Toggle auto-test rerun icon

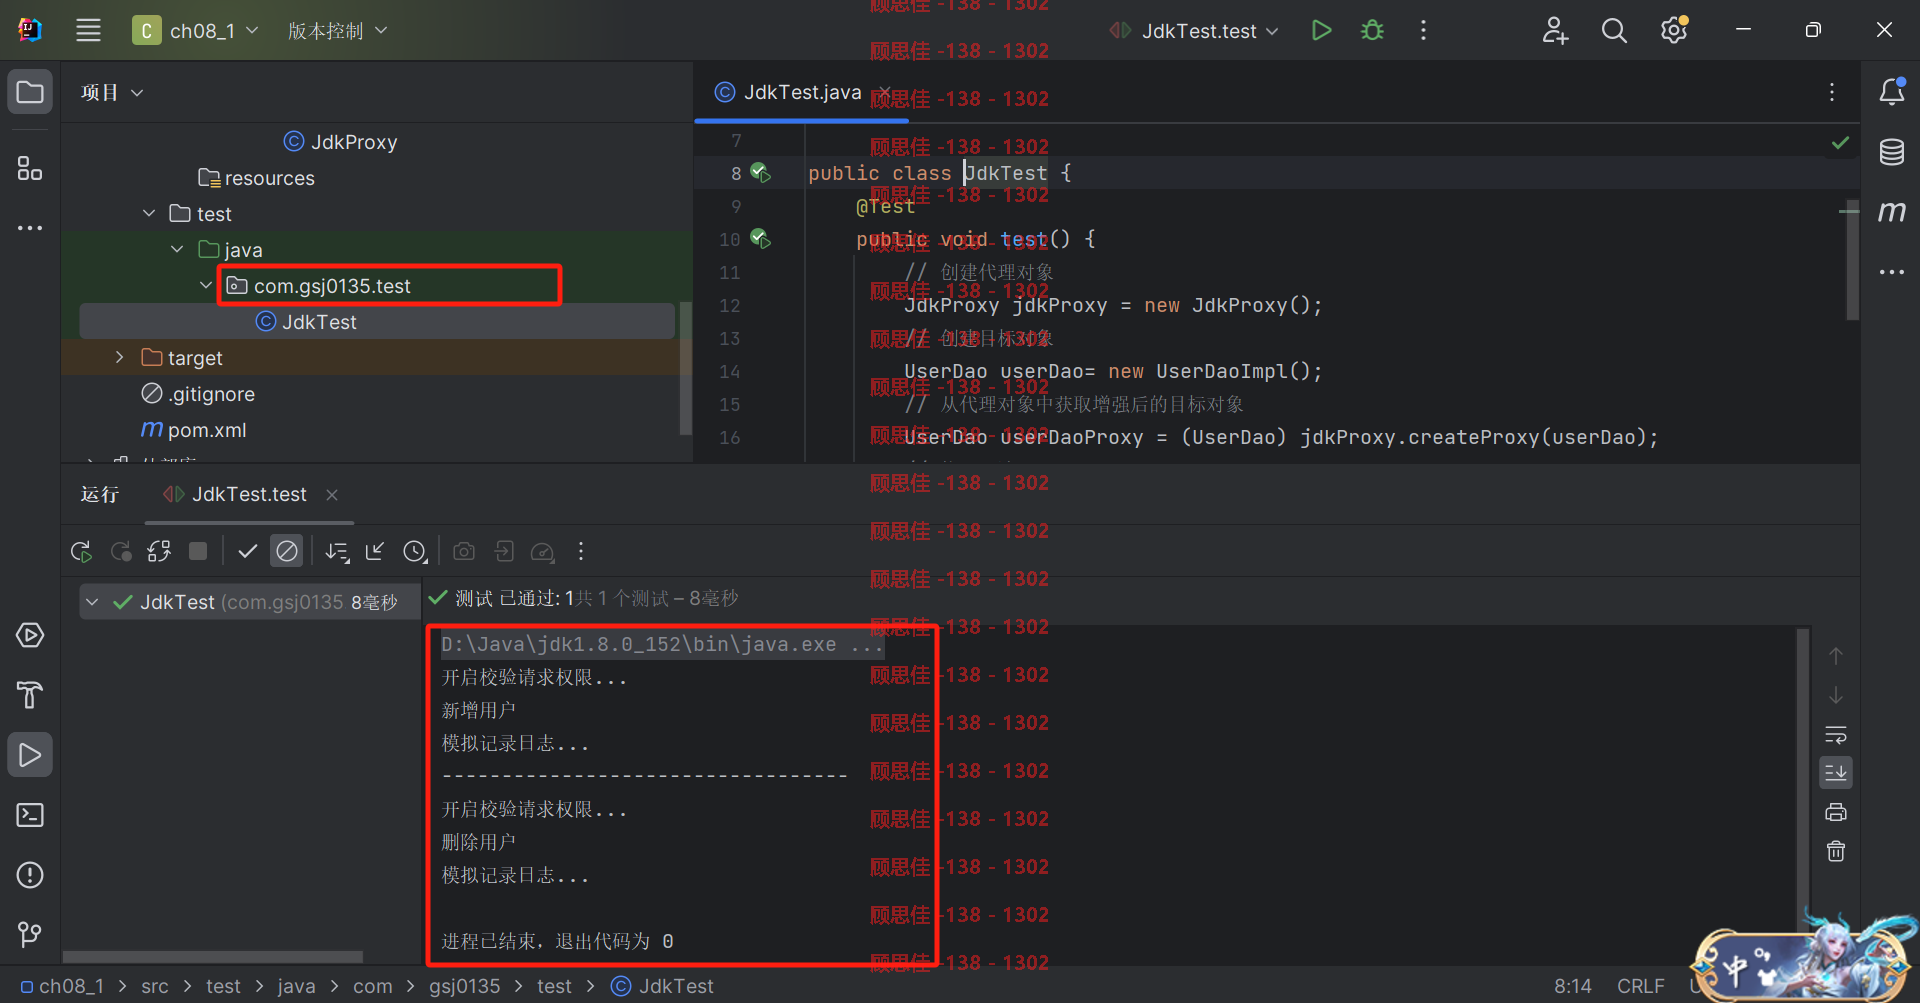(x=159, y=551)
